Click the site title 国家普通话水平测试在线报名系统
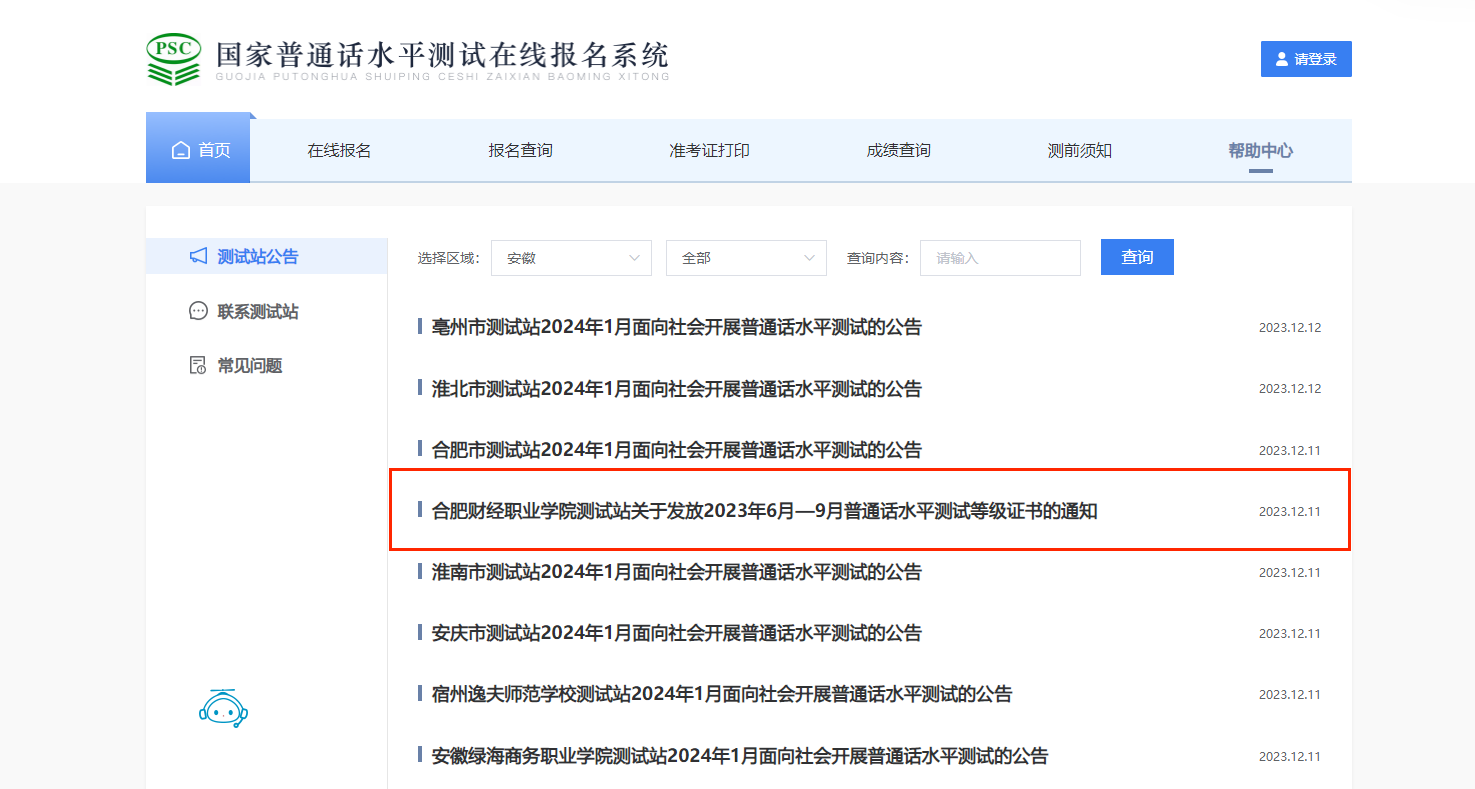 443,55
